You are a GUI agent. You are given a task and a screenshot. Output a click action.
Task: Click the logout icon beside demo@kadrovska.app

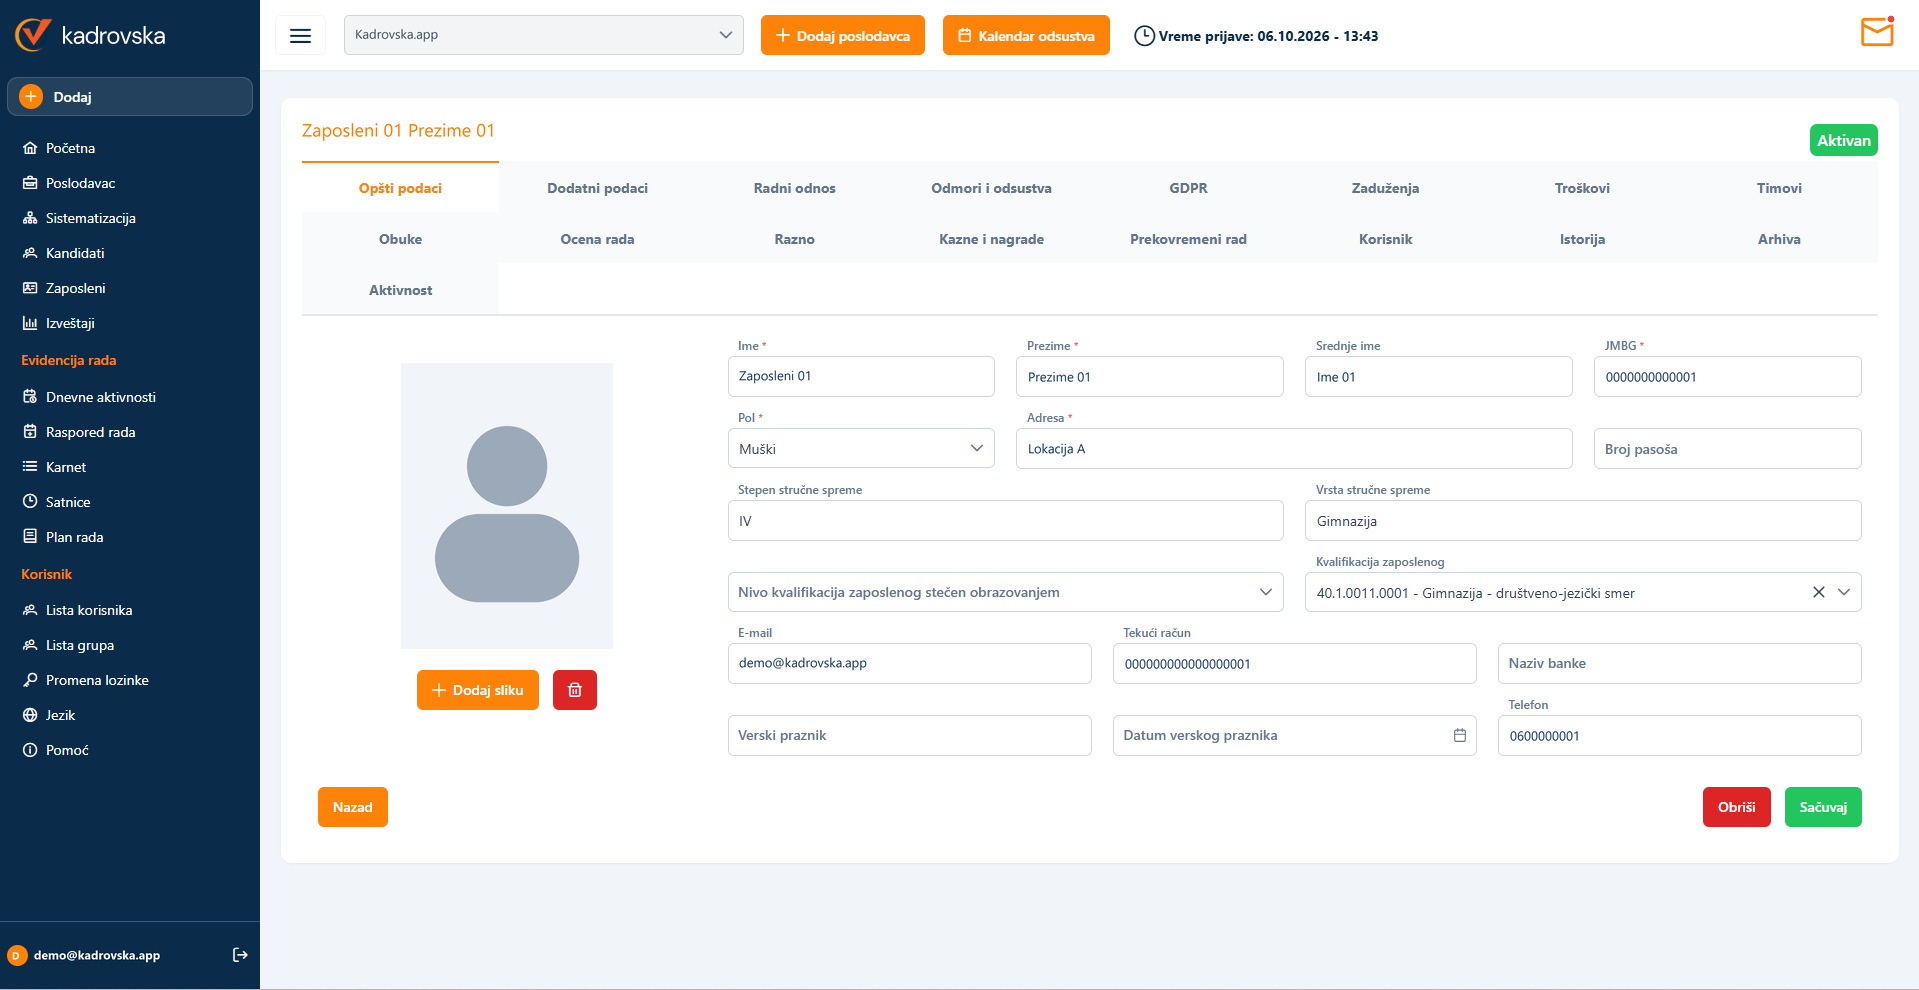point(240,955)
